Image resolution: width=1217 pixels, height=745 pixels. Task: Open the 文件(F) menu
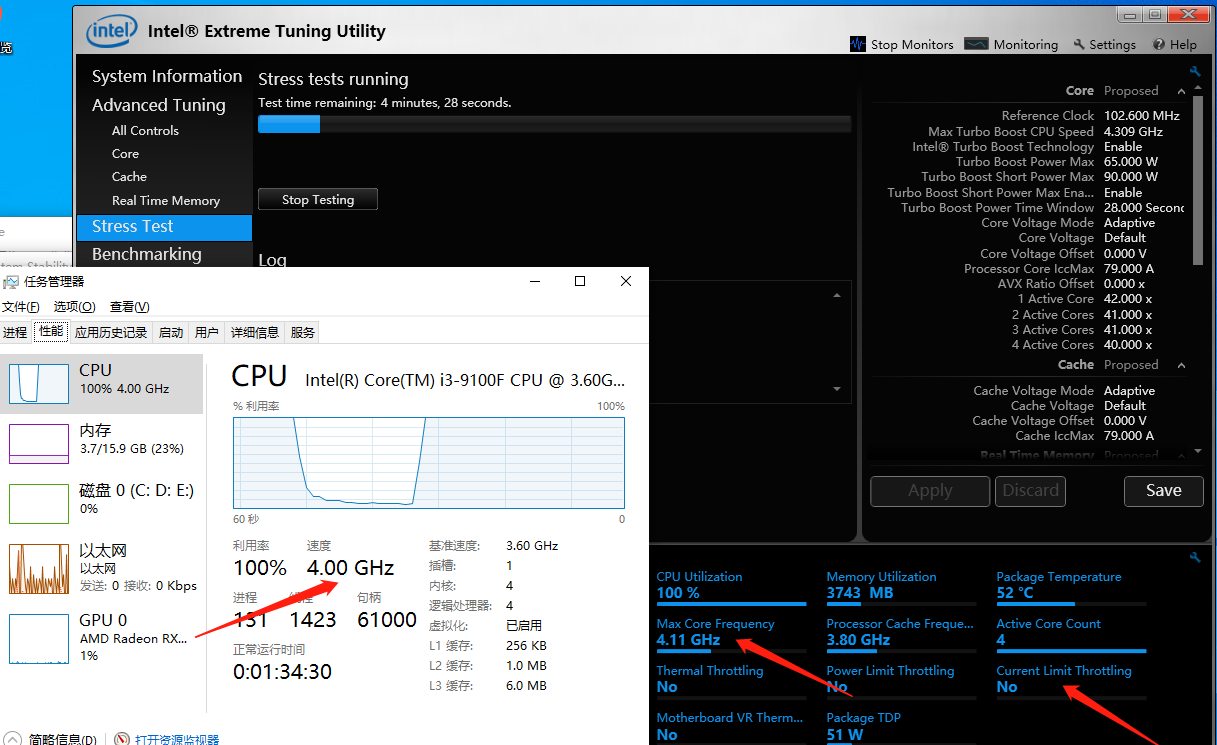(x=21, y=307)
